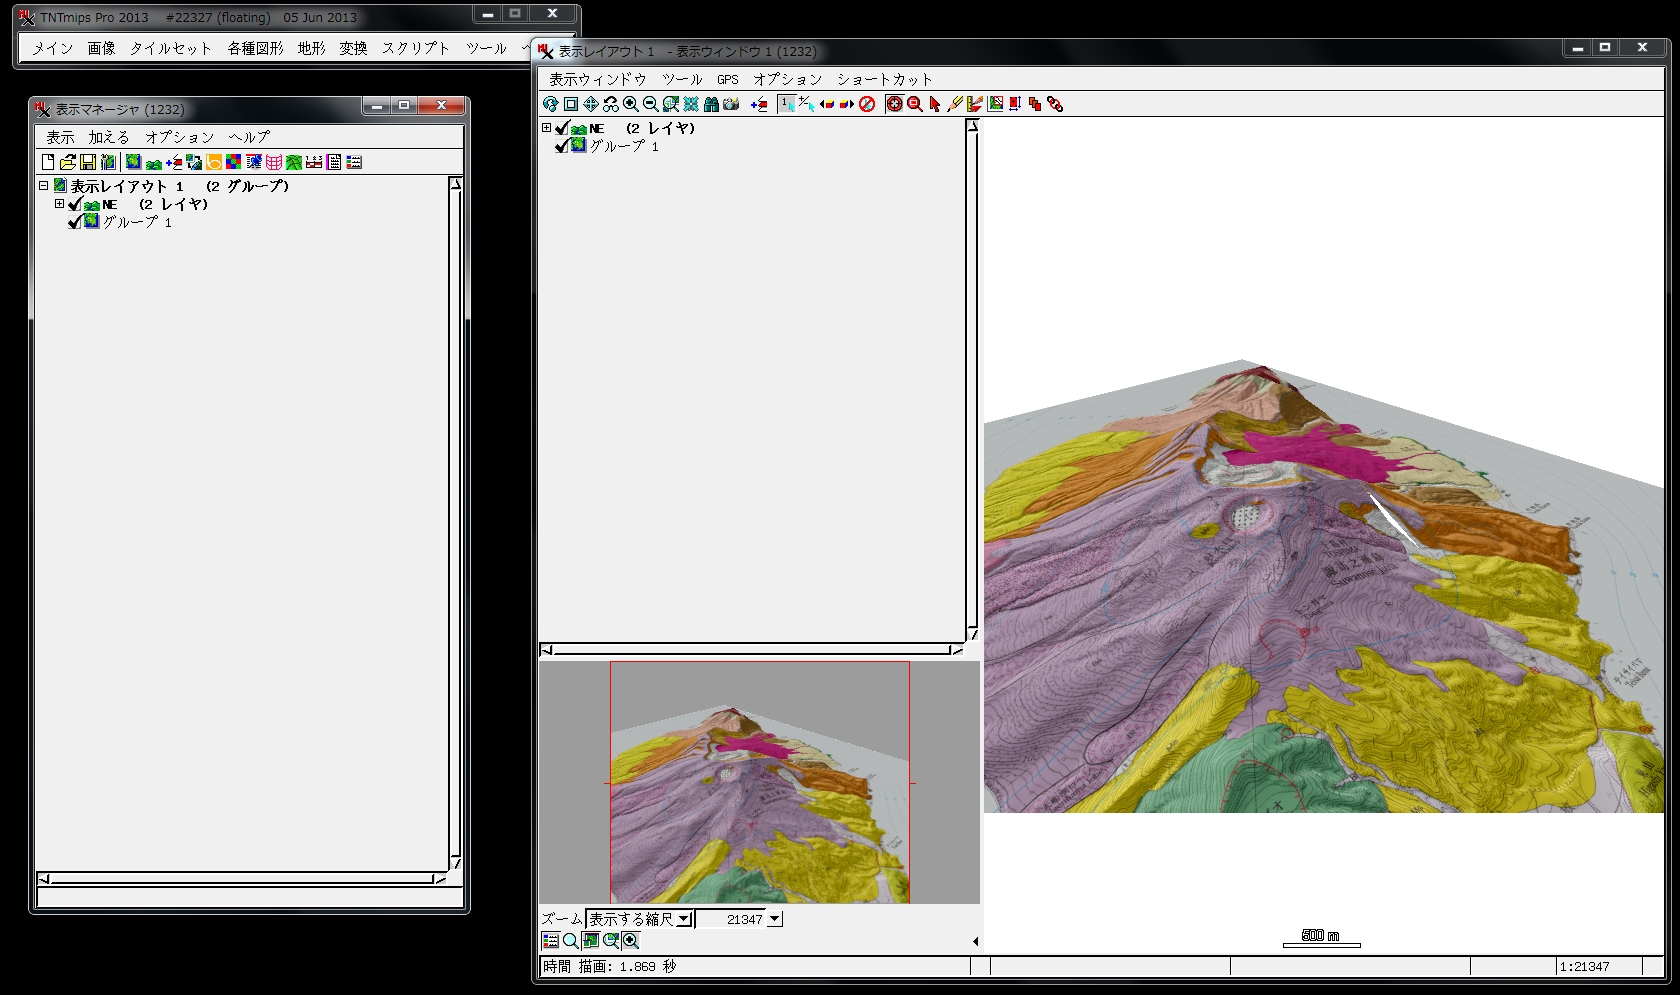The height and width of the screenshot is (995, 1680).
Task: Toggle the plus/minus cursor selection mode button
Action: [x=807, y=104]
